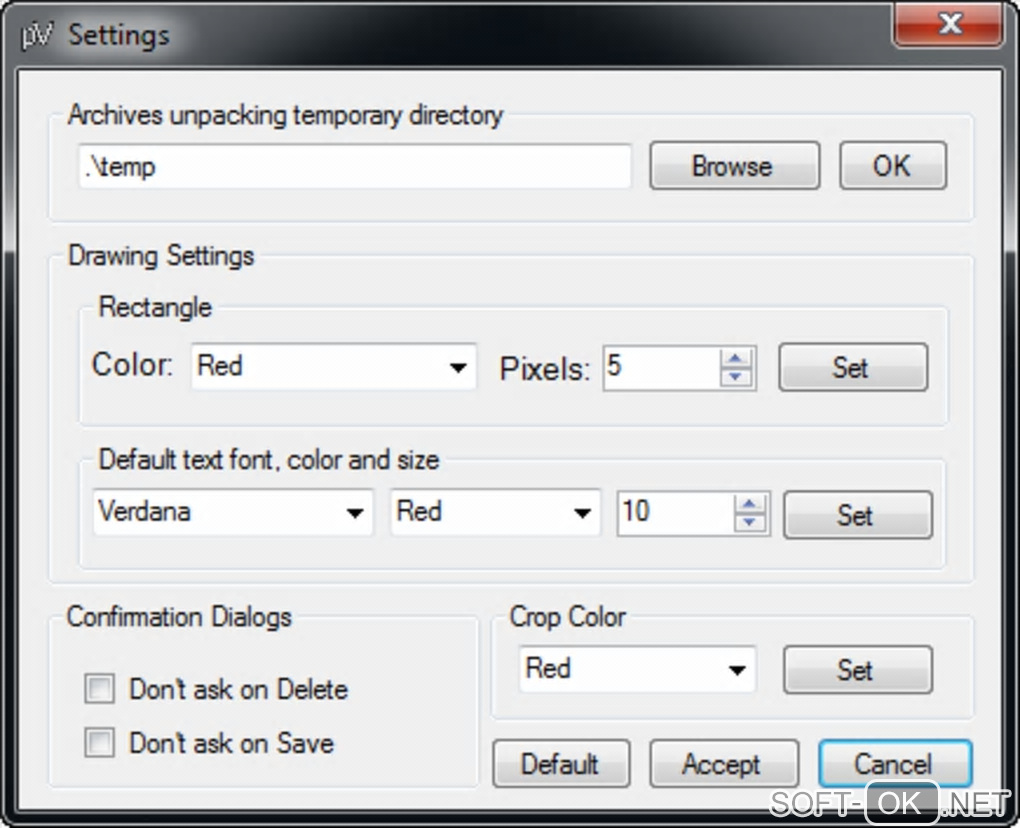Close the Settings dialog window

[949, 25]
